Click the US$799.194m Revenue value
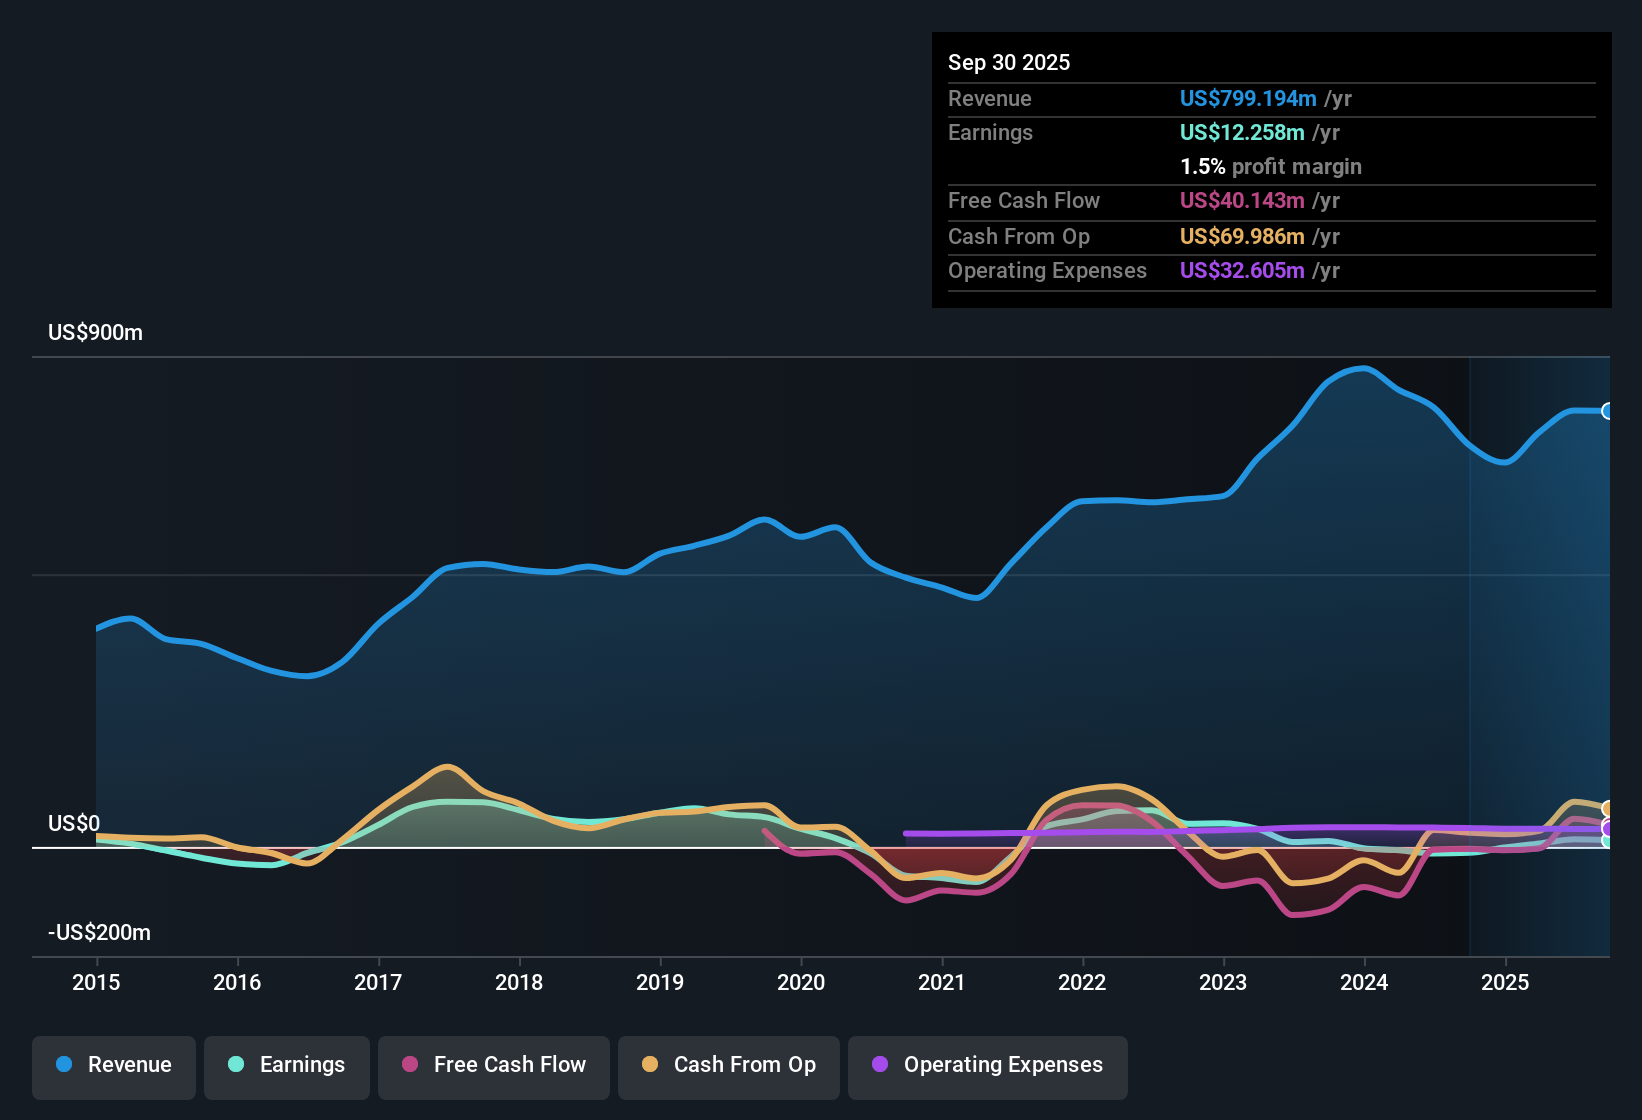 [x=1247, y=98]
